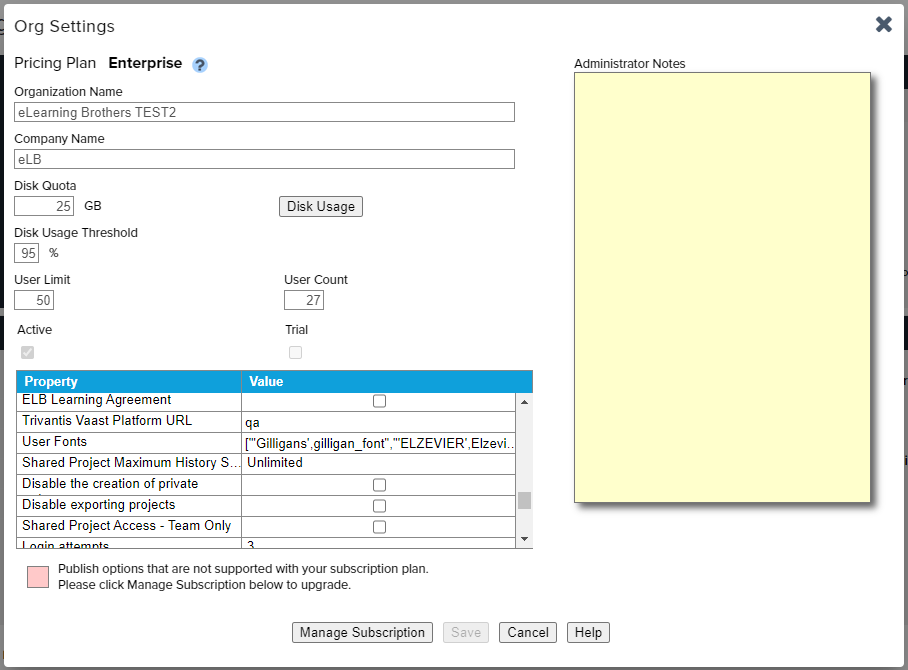Click Manage Subscription button
The width and height of the screenshot is (908, 670).
click(x=363, y=632)
